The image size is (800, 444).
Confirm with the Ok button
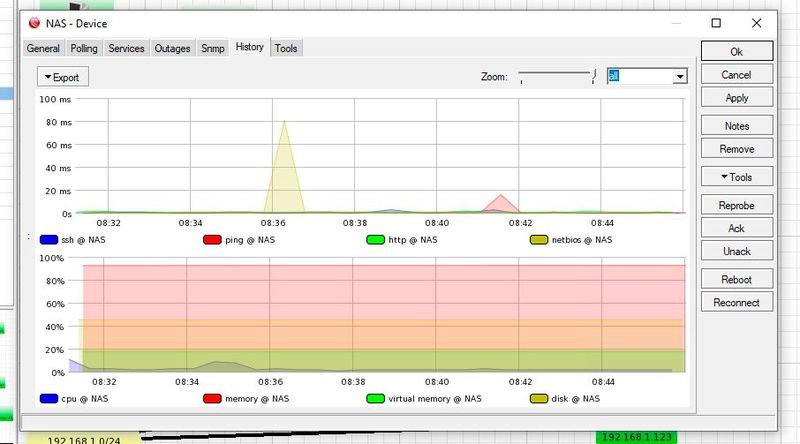(737, 52)
